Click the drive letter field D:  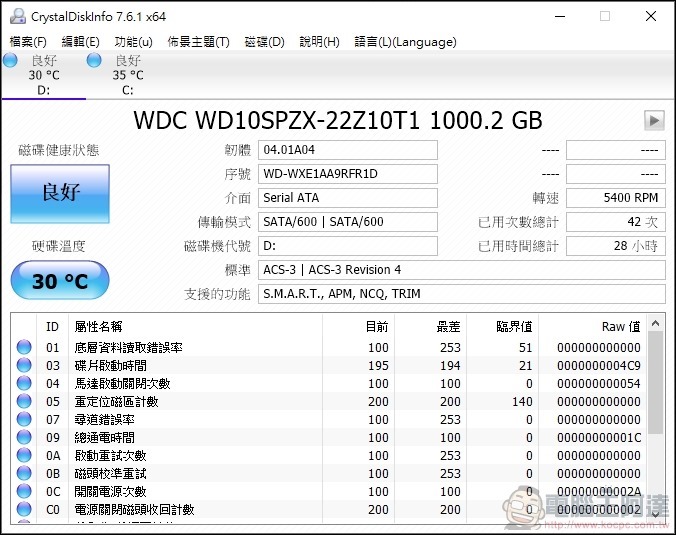point(348,246)
